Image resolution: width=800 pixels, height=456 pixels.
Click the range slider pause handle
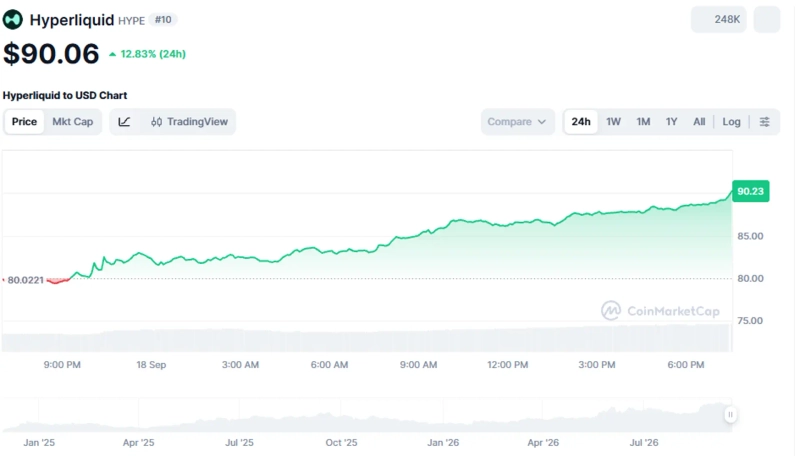[730, 415]
